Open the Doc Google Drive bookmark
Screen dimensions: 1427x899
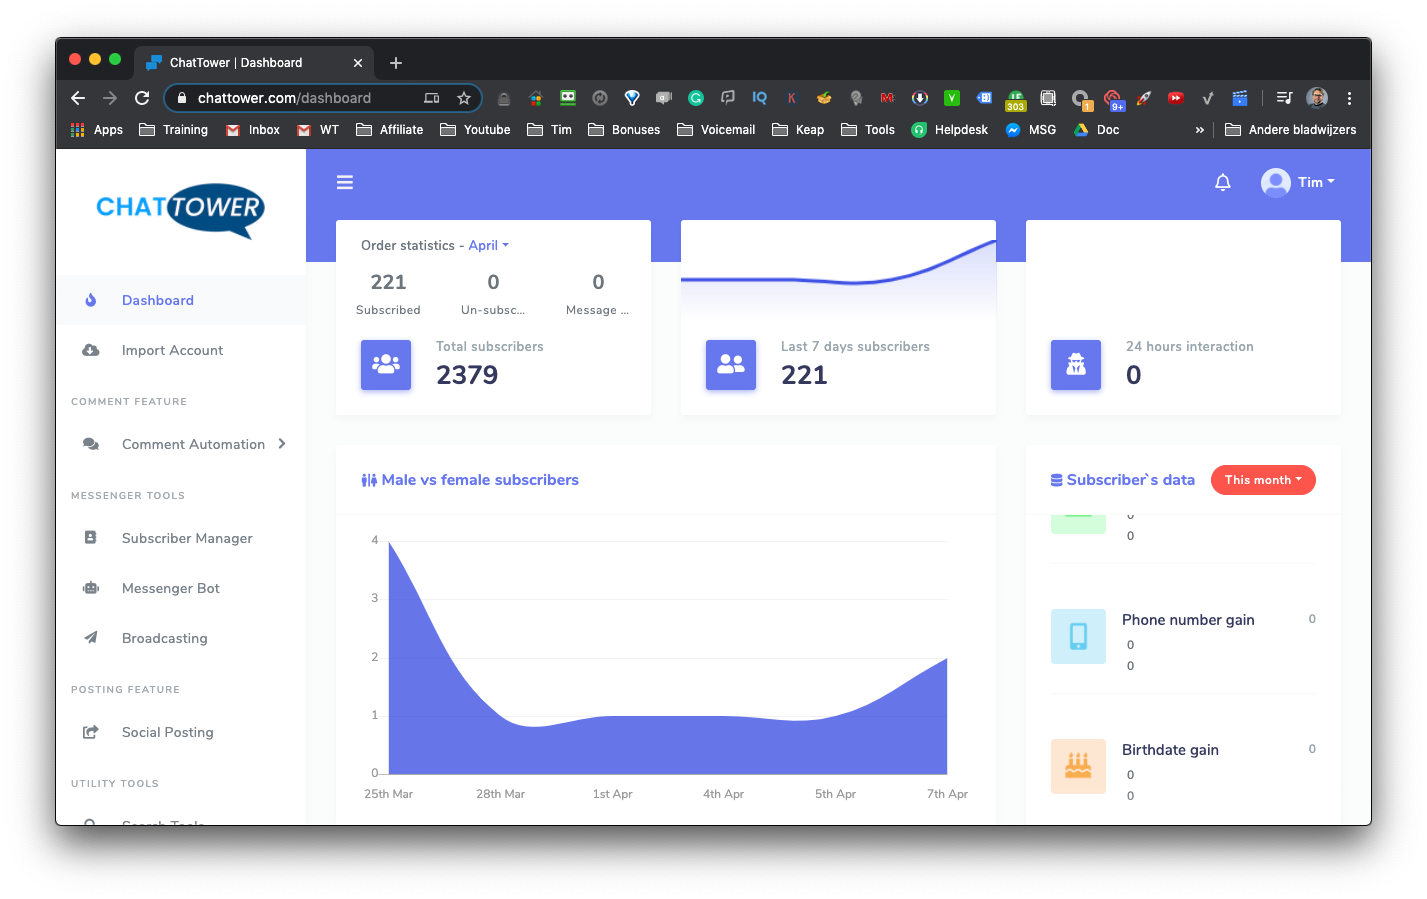(x=1096, y=130)
